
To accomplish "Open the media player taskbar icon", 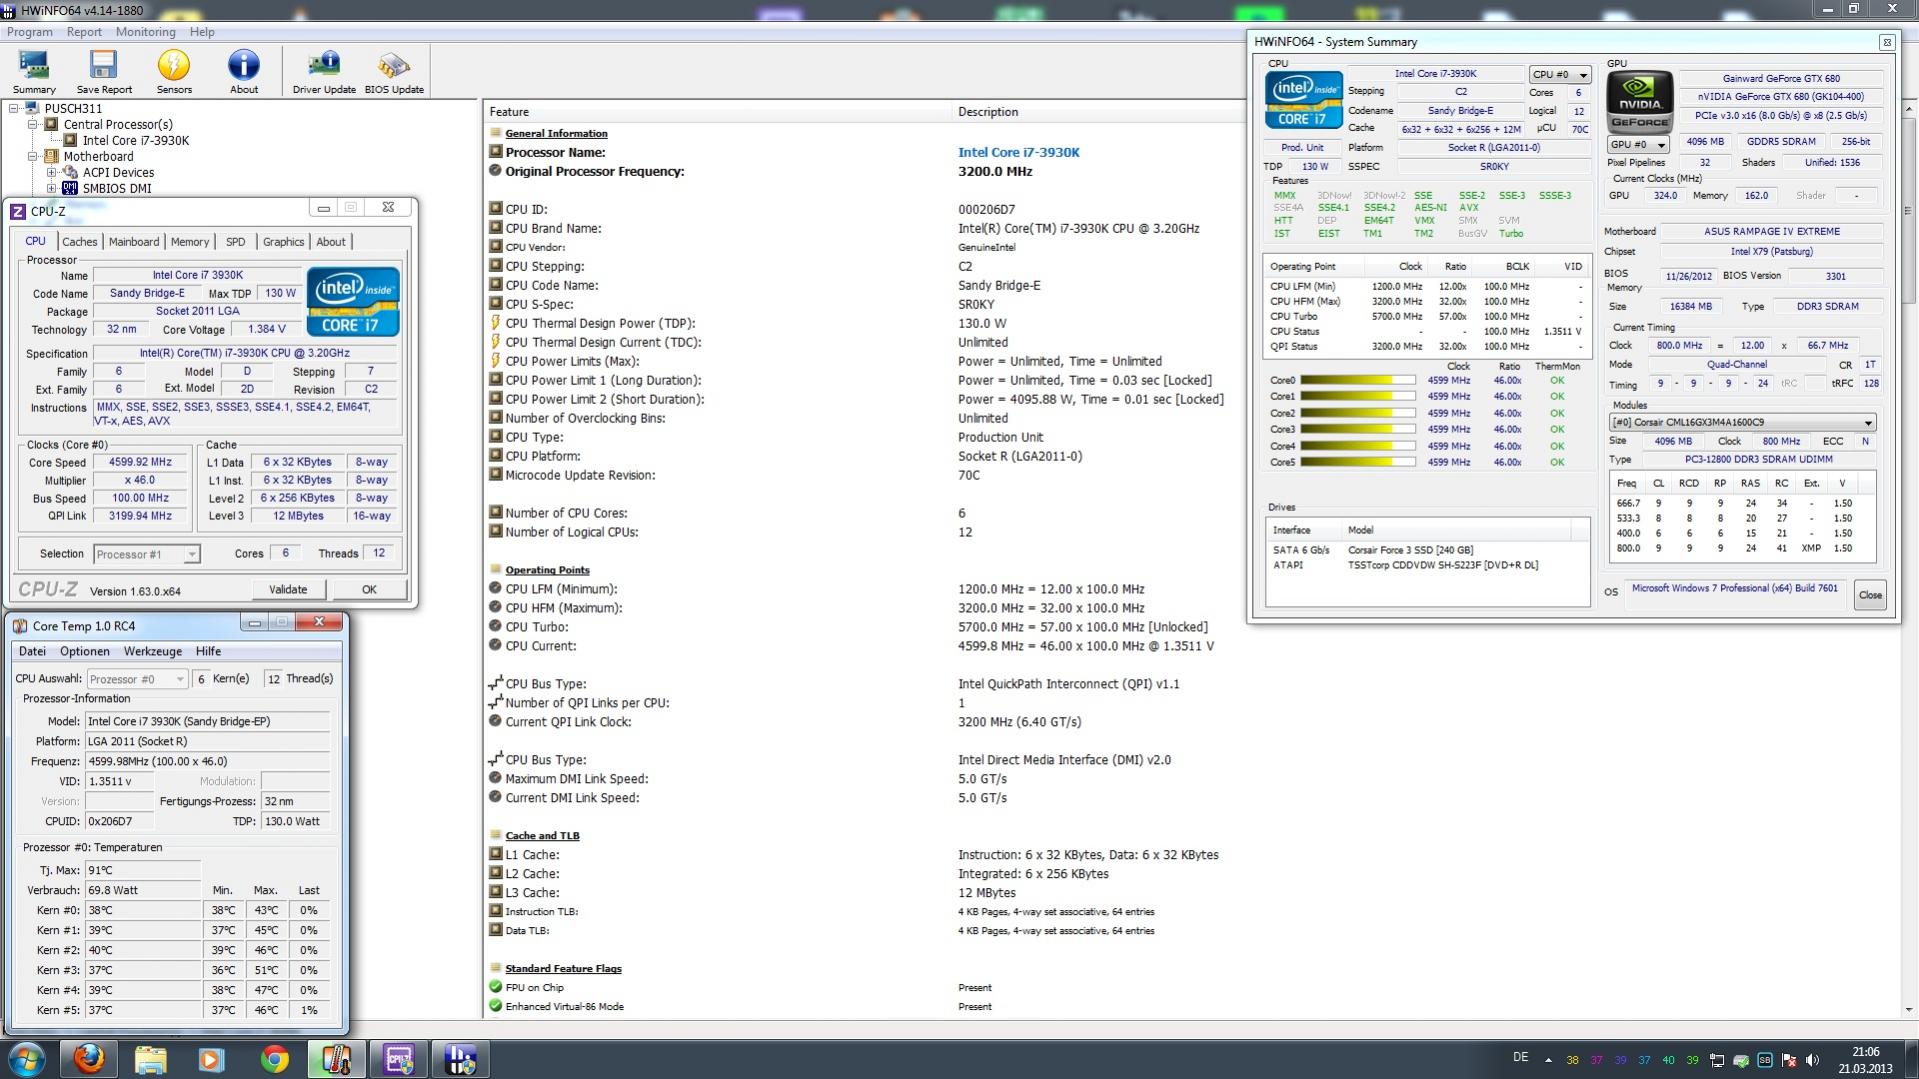I will pos(212,1058).
